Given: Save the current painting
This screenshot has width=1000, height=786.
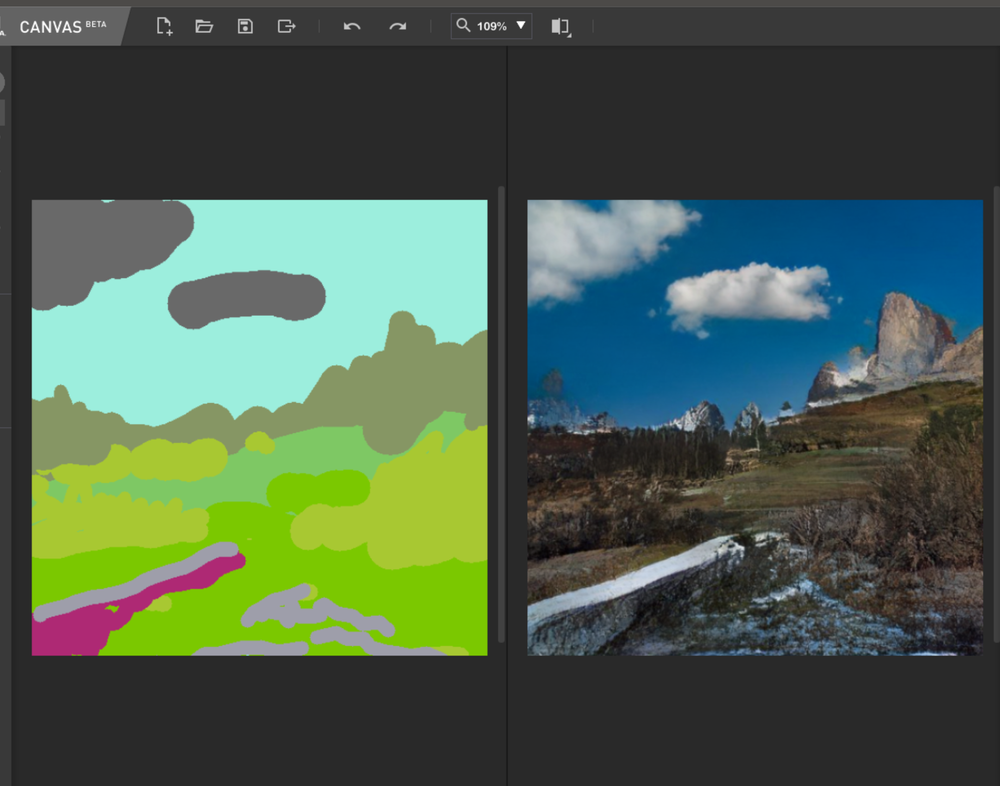Looking at the screenshot, I should tap(244, 26).
